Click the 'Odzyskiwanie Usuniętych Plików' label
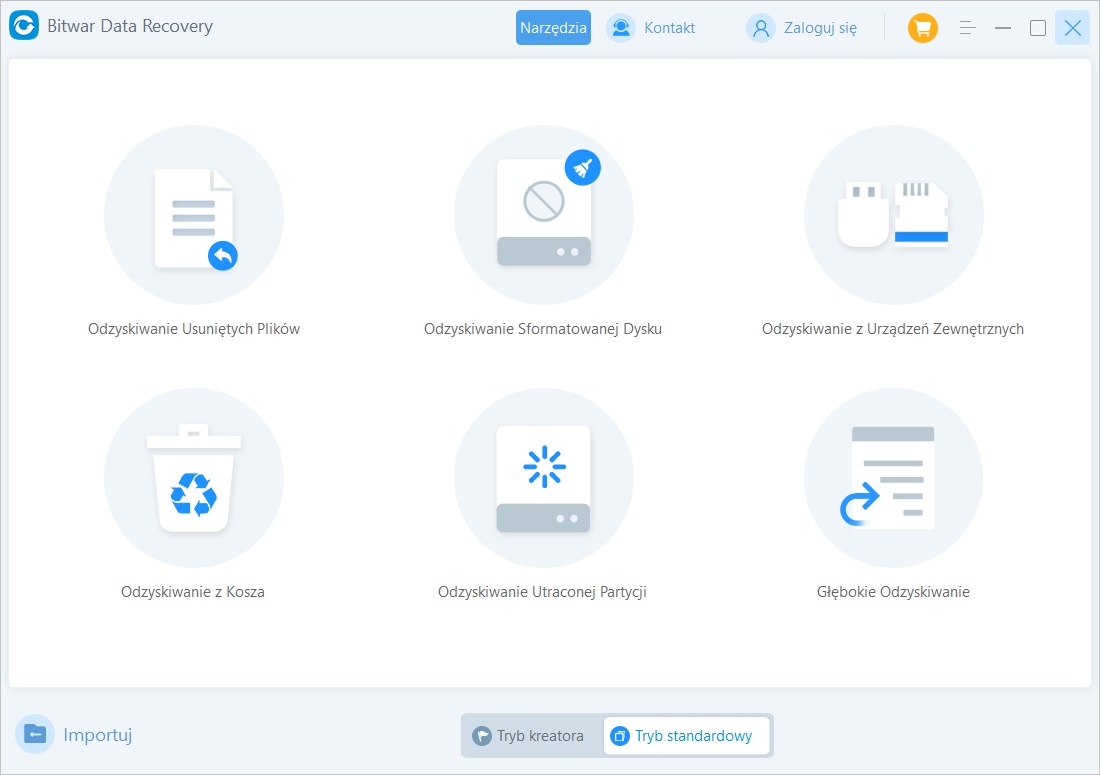 click(x=194, y=329)
